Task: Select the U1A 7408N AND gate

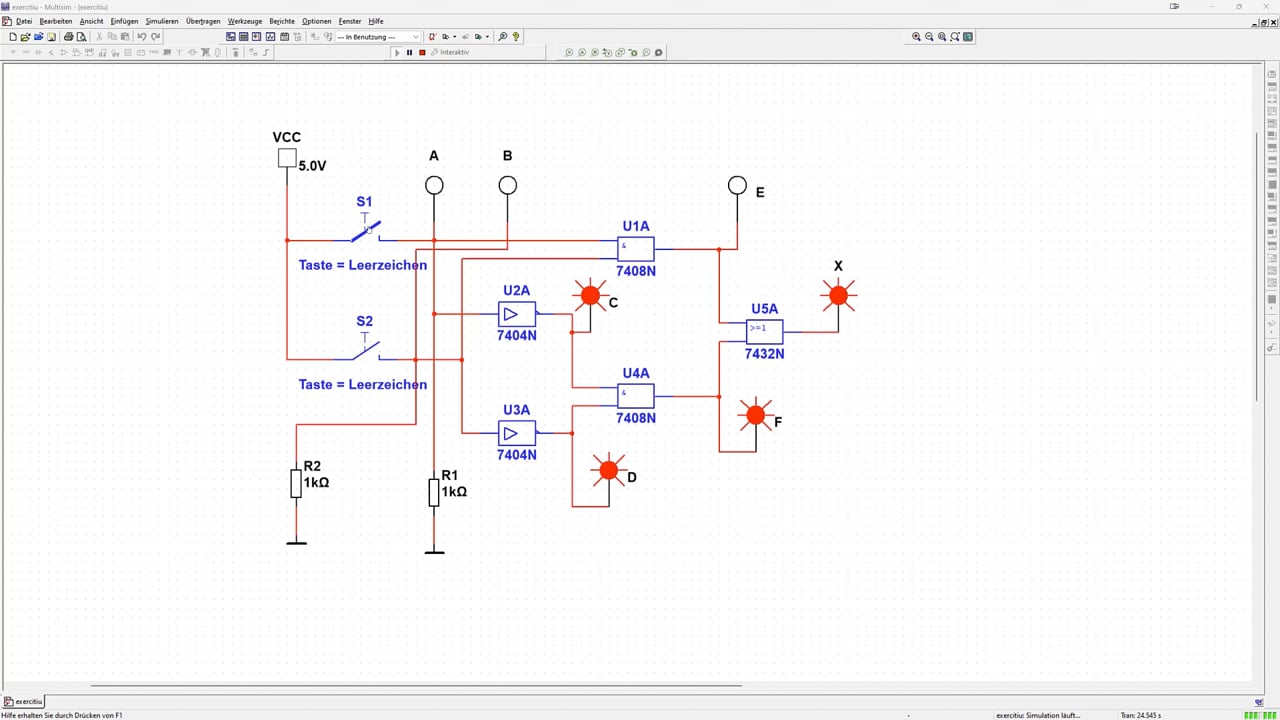Action: pos(636,249)
